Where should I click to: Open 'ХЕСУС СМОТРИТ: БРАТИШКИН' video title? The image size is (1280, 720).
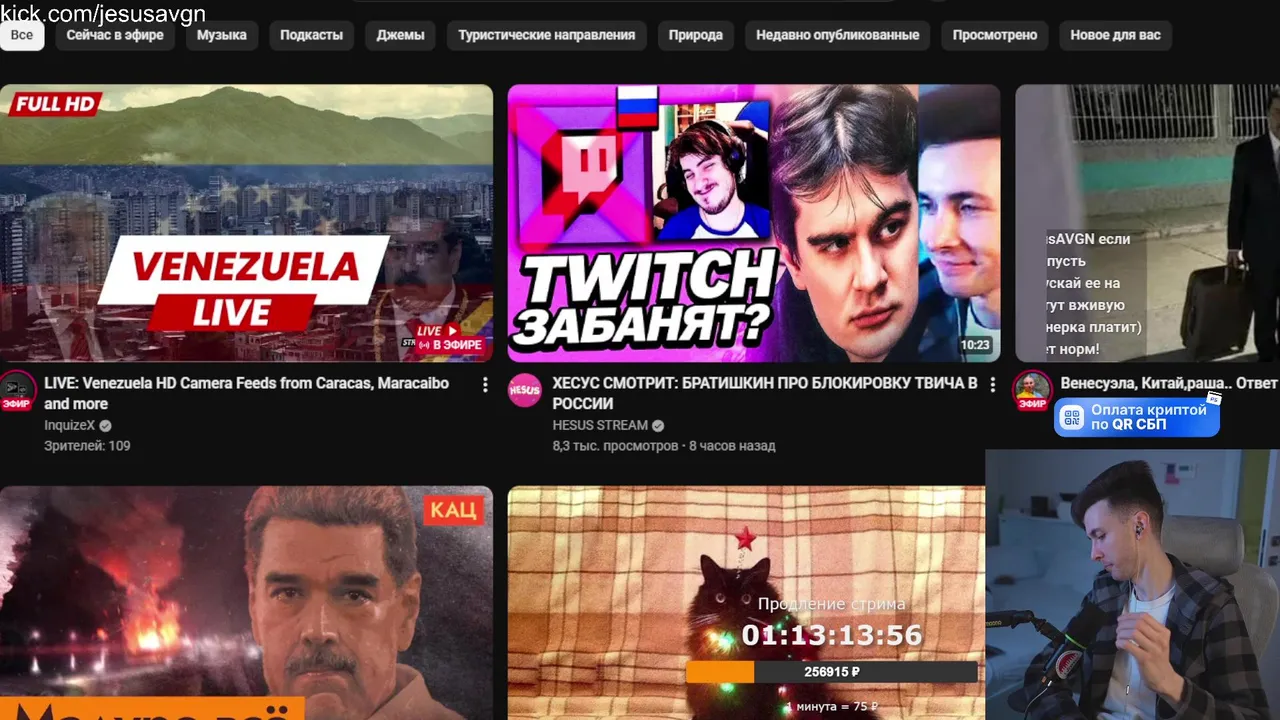pos(764,393)
